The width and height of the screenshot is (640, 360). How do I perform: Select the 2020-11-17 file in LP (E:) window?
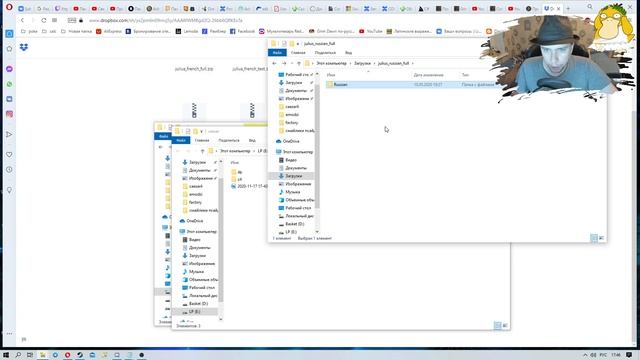[x=249, y=186]
